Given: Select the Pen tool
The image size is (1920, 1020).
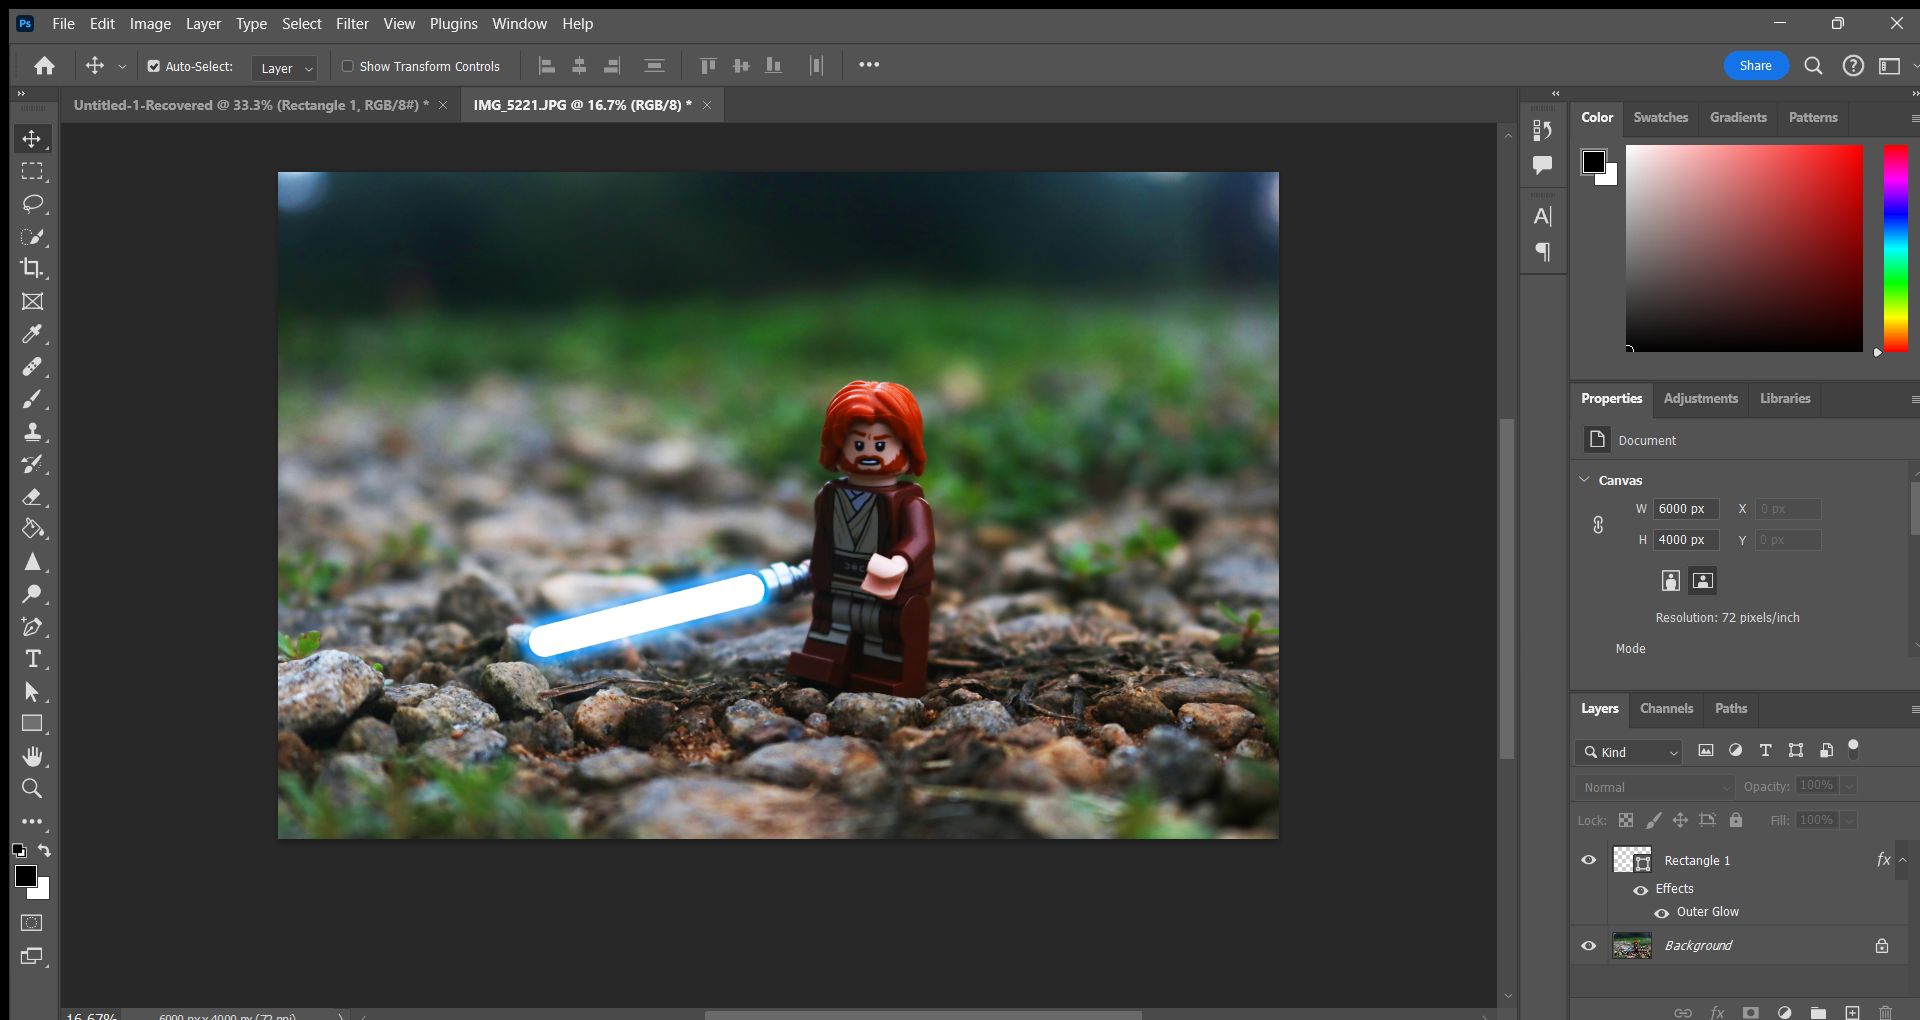Looking at the screenshot, I should point(32,627).
